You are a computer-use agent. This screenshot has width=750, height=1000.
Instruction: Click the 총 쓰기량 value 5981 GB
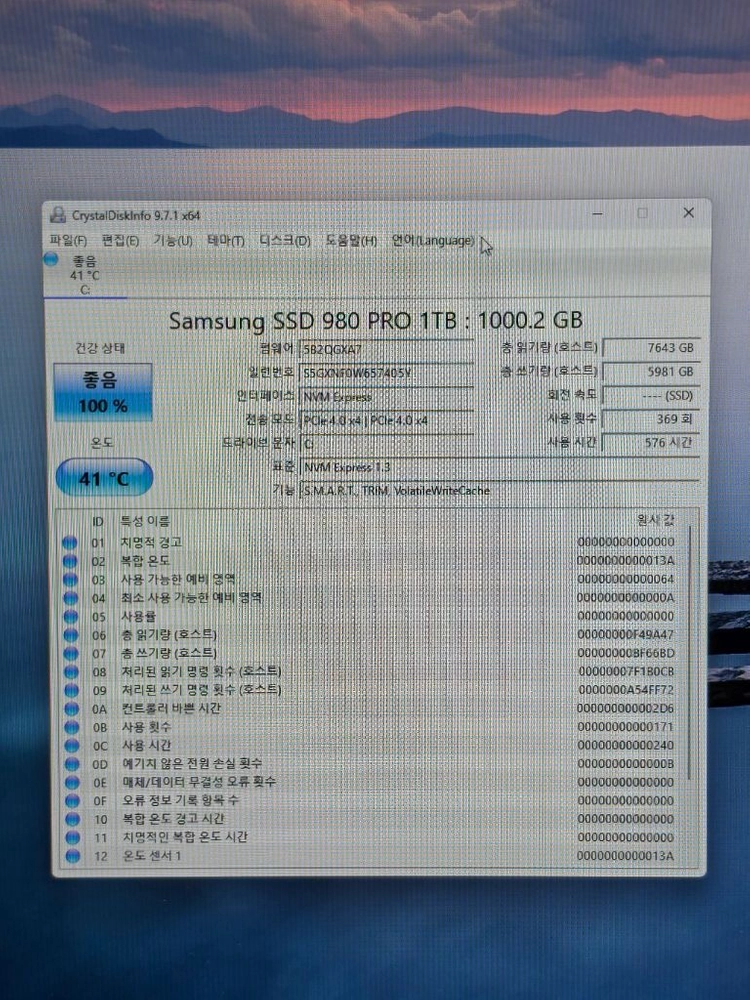tap(651, 372)
